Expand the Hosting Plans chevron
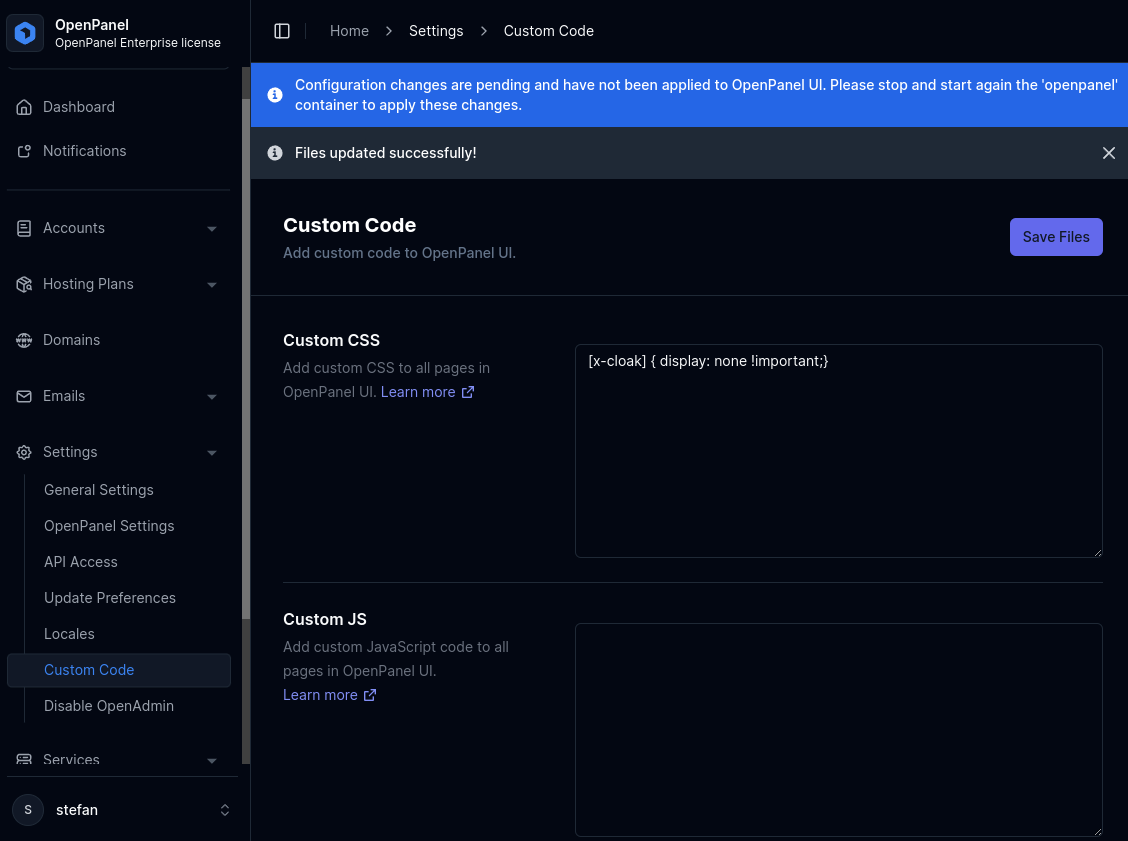The width and height of the screenshot is (1128, 841). click(x=212, y=285)
